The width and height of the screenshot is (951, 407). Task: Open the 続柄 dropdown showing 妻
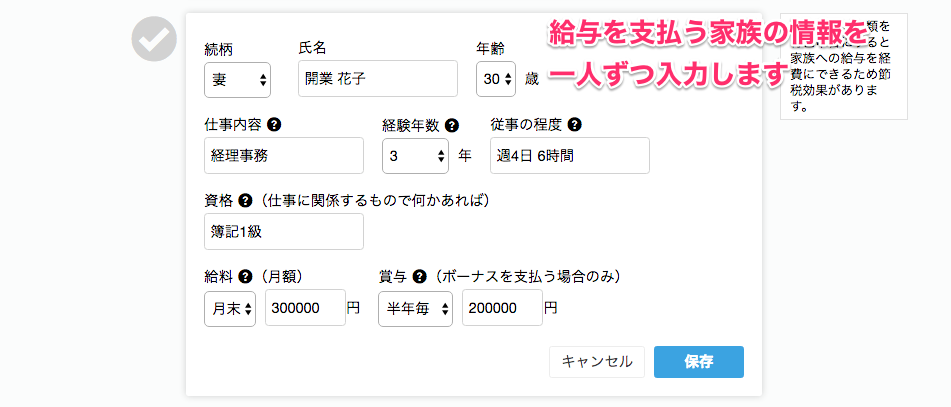237,79
